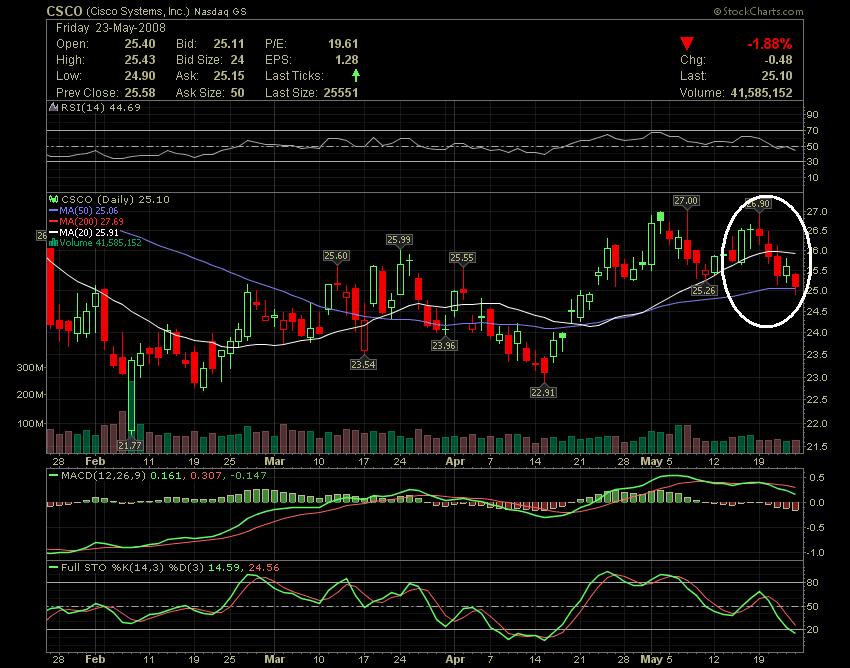The width and height of the screenshot is (850, 668).
Task: Click the '(Cisco Systems, Inc.)' company name
Action: coord(138,11)
